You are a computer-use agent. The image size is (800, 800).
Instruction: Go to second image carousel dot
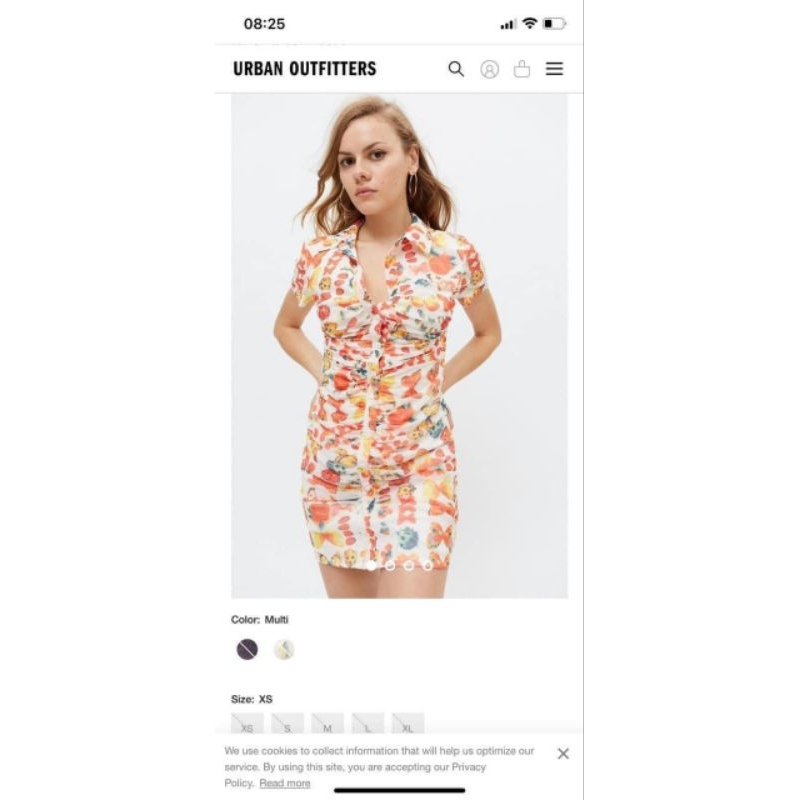[390, 565]
